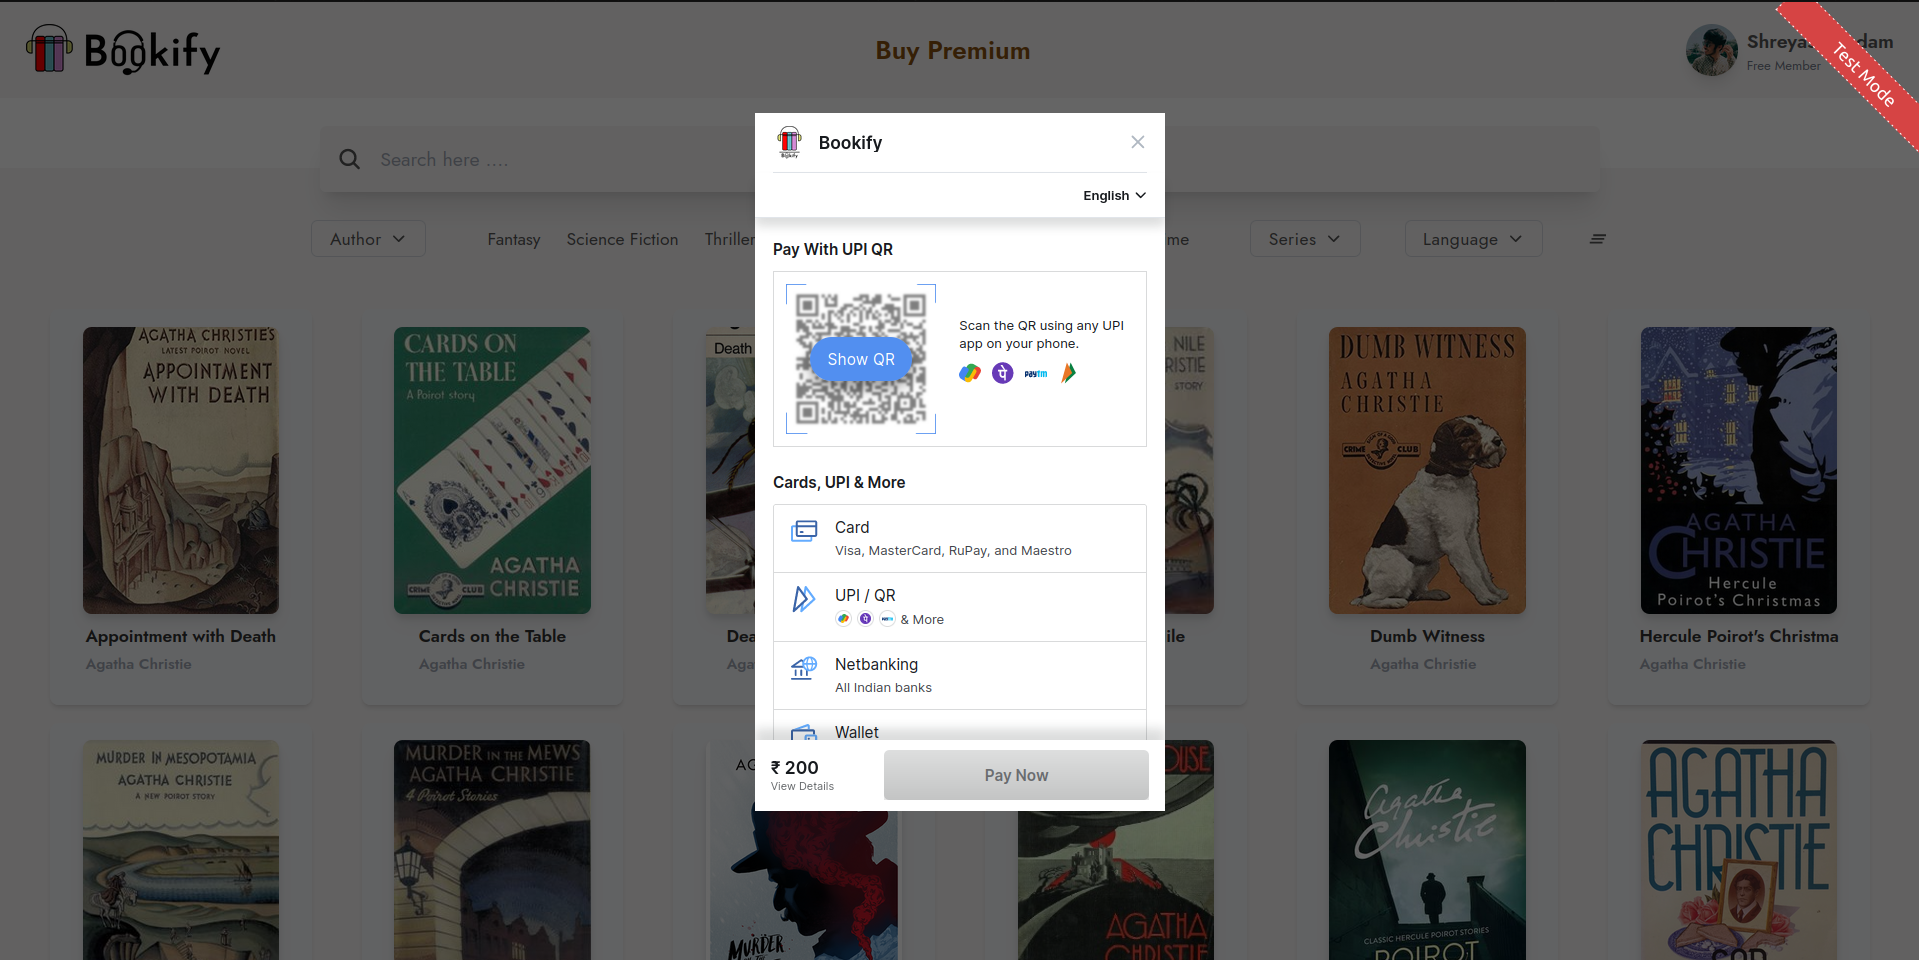
Task: Click the Cards on the Table title
Action: coord(492,636)
